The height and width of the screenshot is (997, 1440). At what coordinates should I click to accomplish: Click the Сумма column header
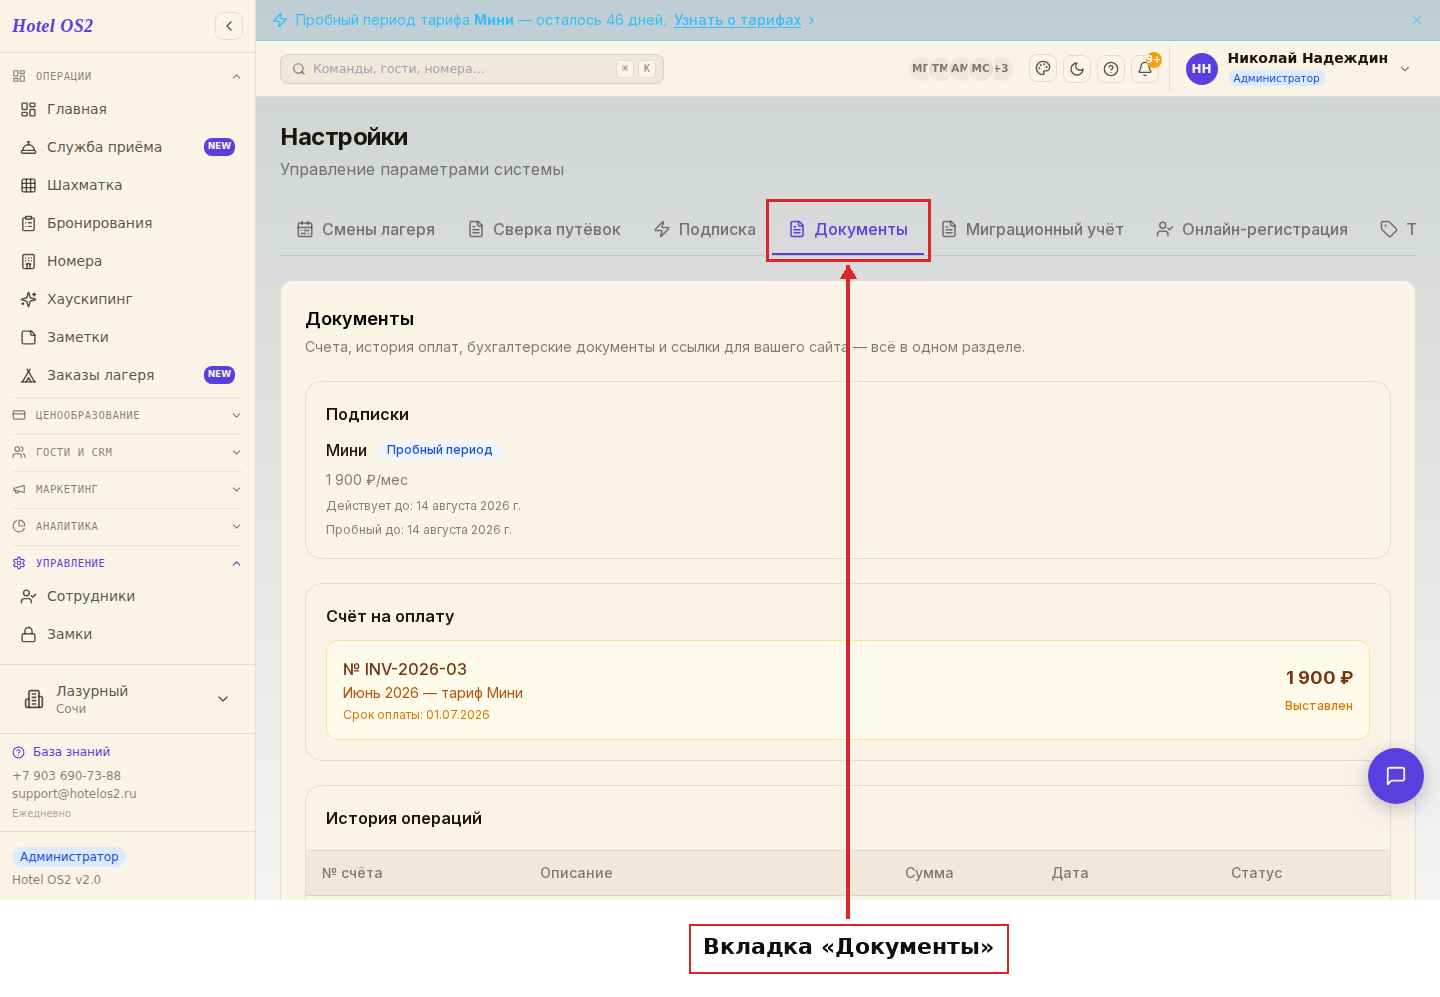929,873
